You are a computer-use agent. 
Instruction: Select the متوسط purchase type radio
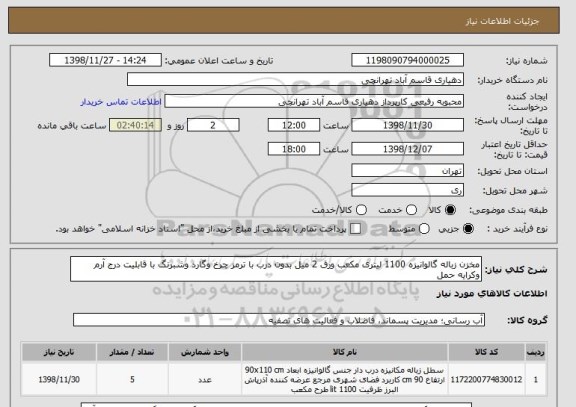click(x=424, y=229)
